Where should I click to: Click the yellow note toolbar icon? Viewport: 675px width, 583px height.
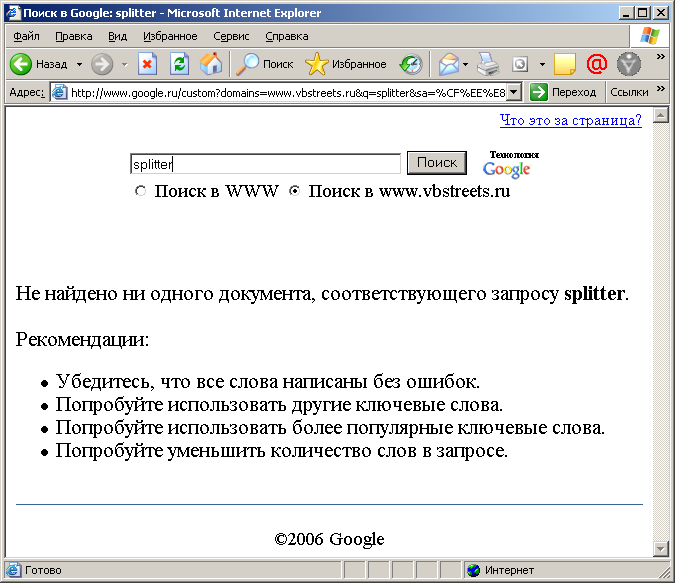pyautogui.click(x=565, y=64)
